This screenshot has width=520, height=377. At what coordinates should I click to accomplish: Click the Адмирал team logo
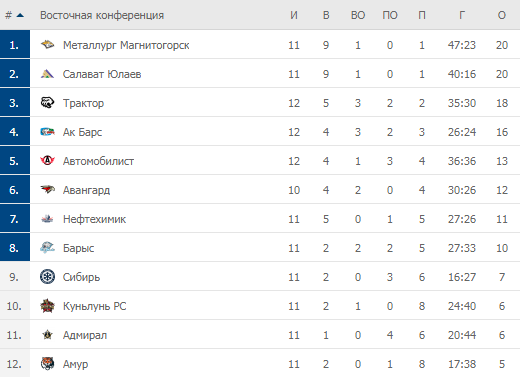click(x=47, y=335)
